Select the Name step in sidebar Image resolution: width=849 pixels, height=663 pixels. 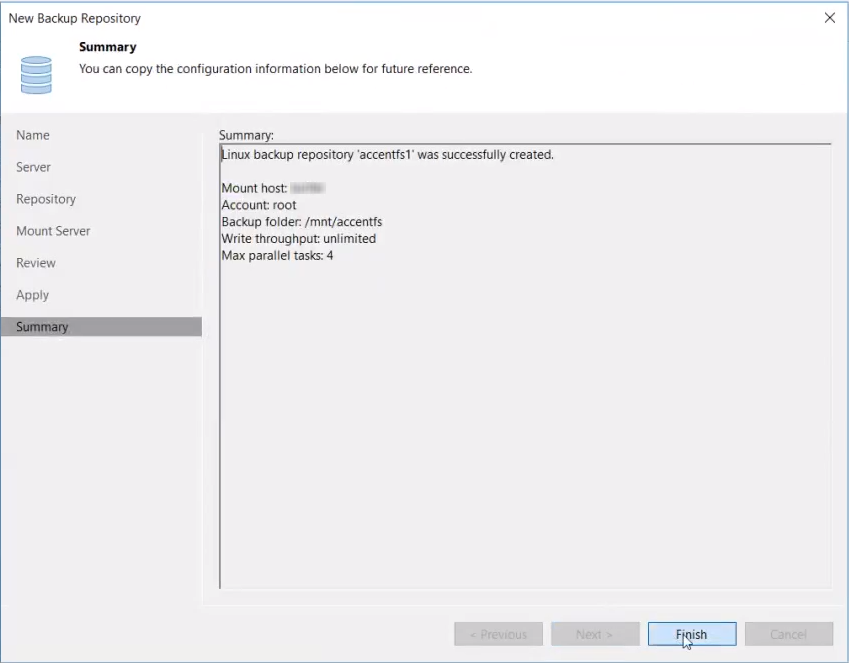click(33, 135)
